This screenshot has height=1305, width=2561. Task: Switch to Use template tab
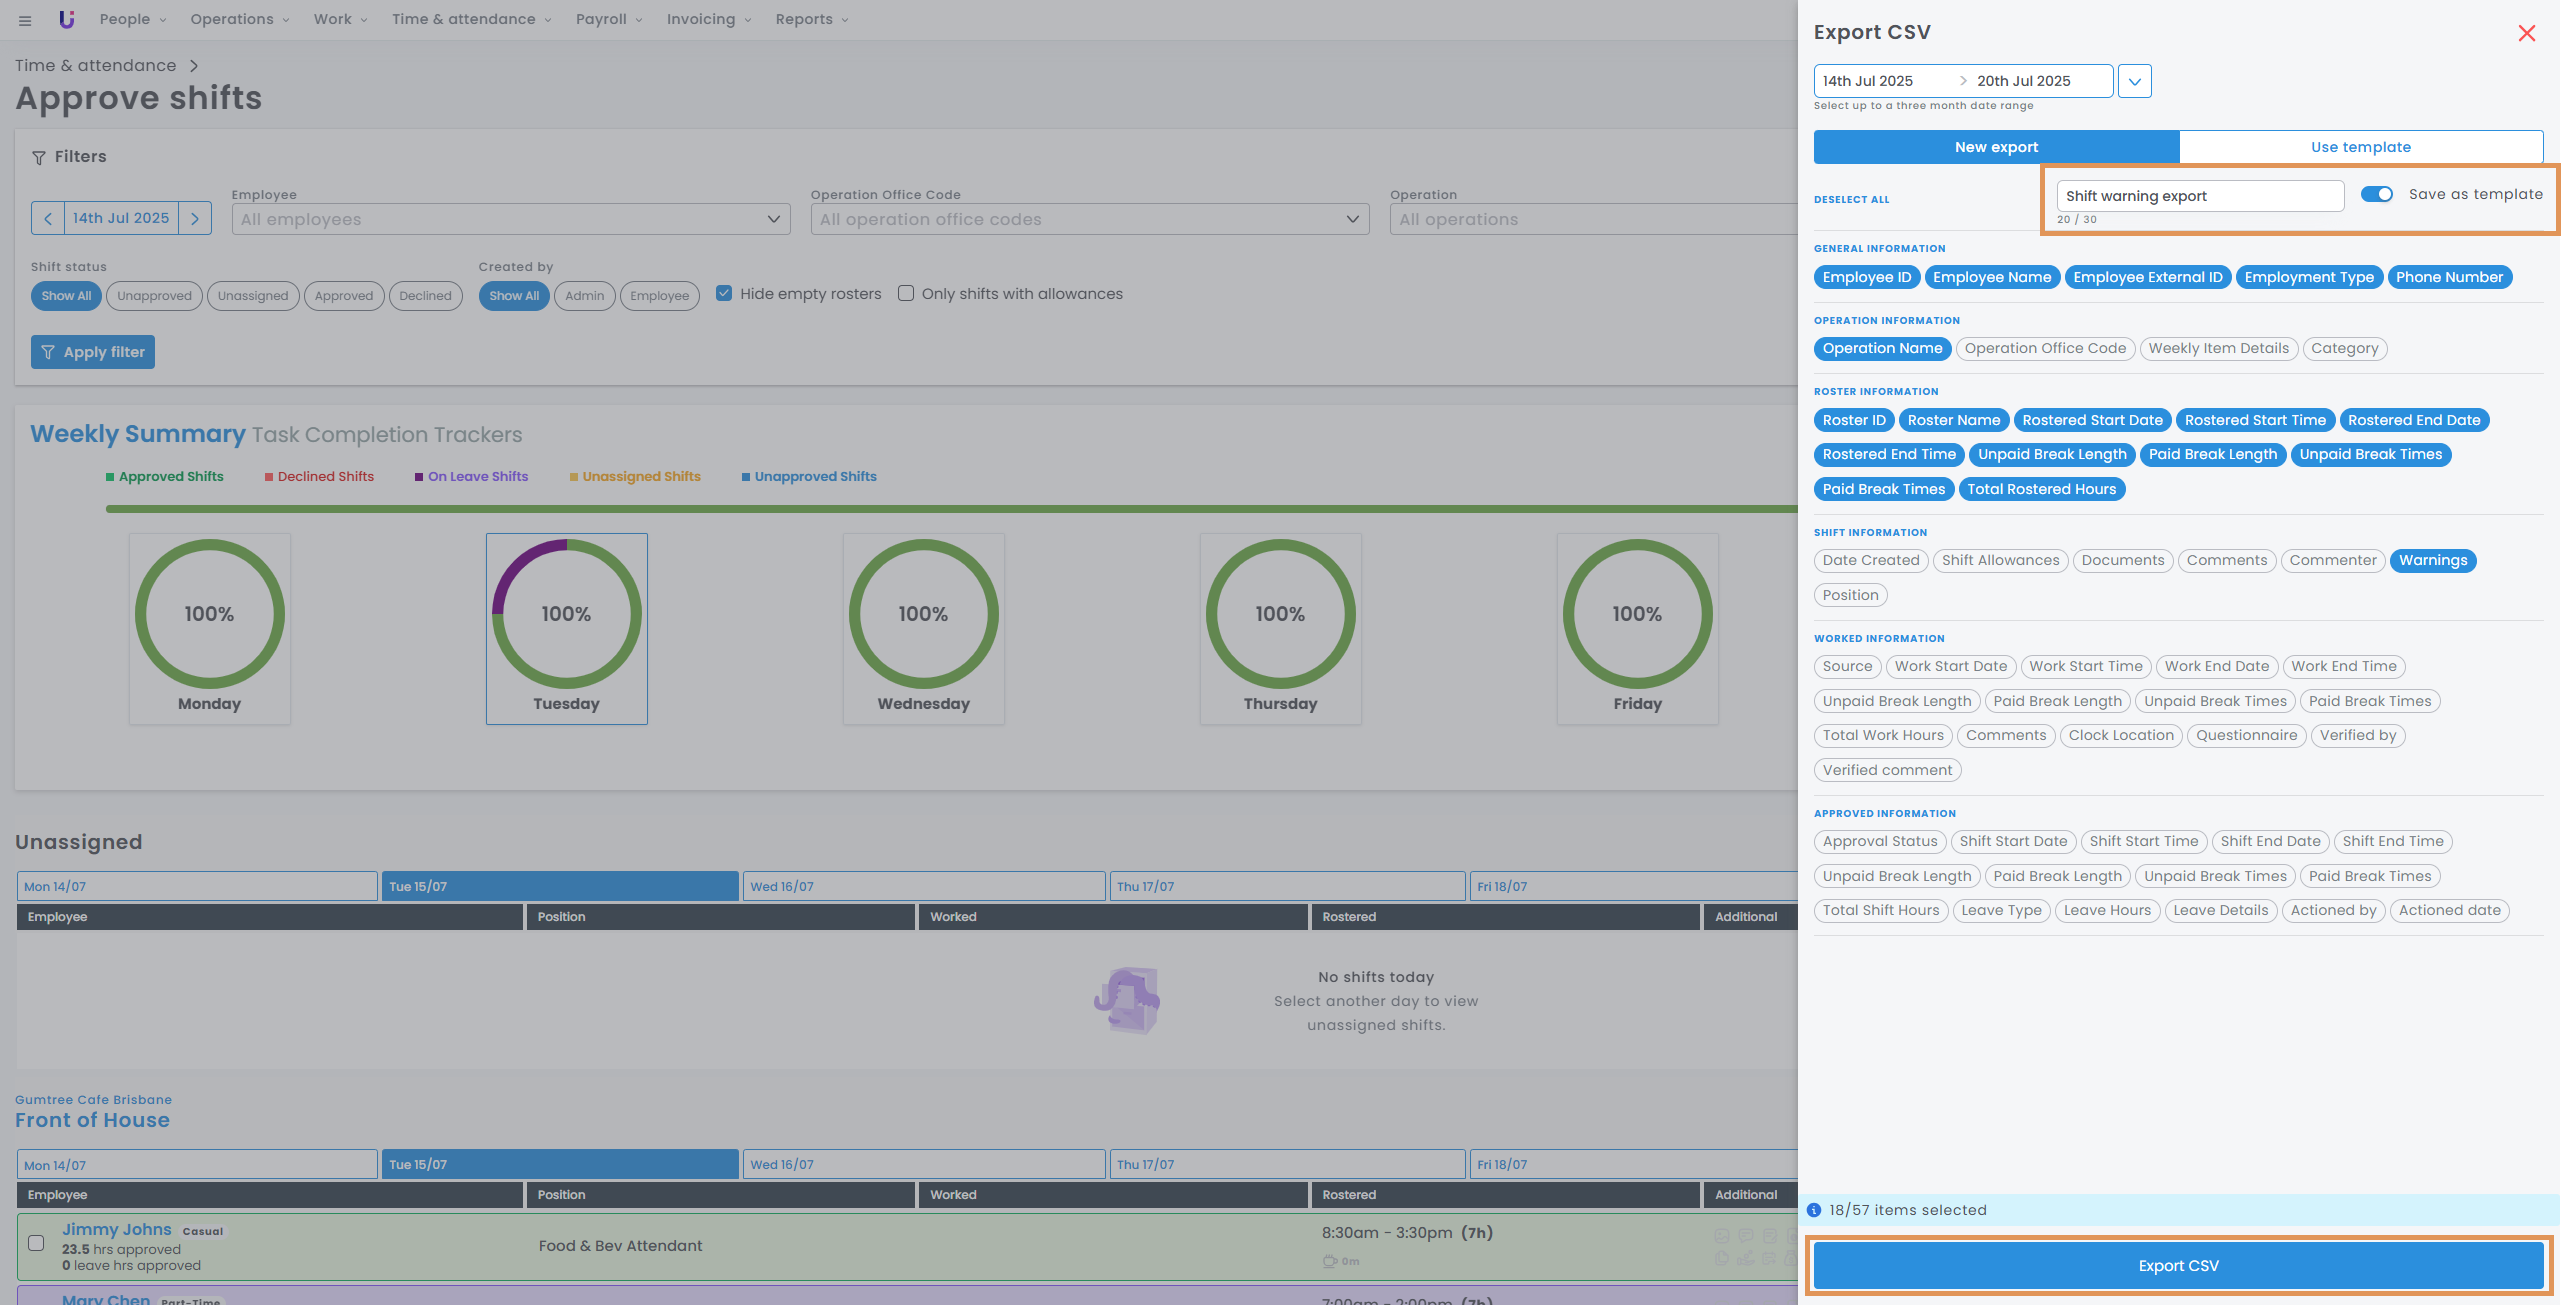pyautogui.click(x=2360, y=147)
